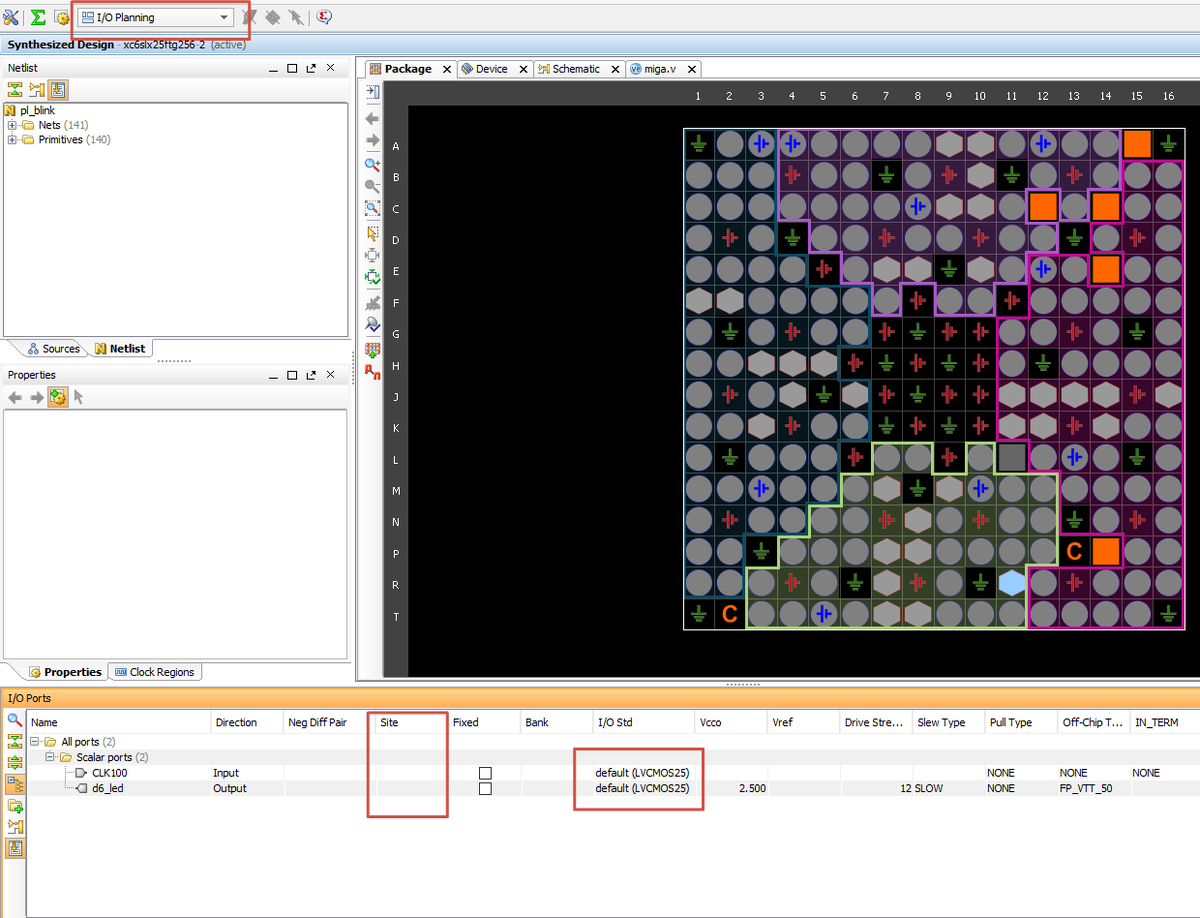This screenshot has height=918, width=1200.
Task: Check the Fixed box for d6_led
Action: [x=485, y=789]
